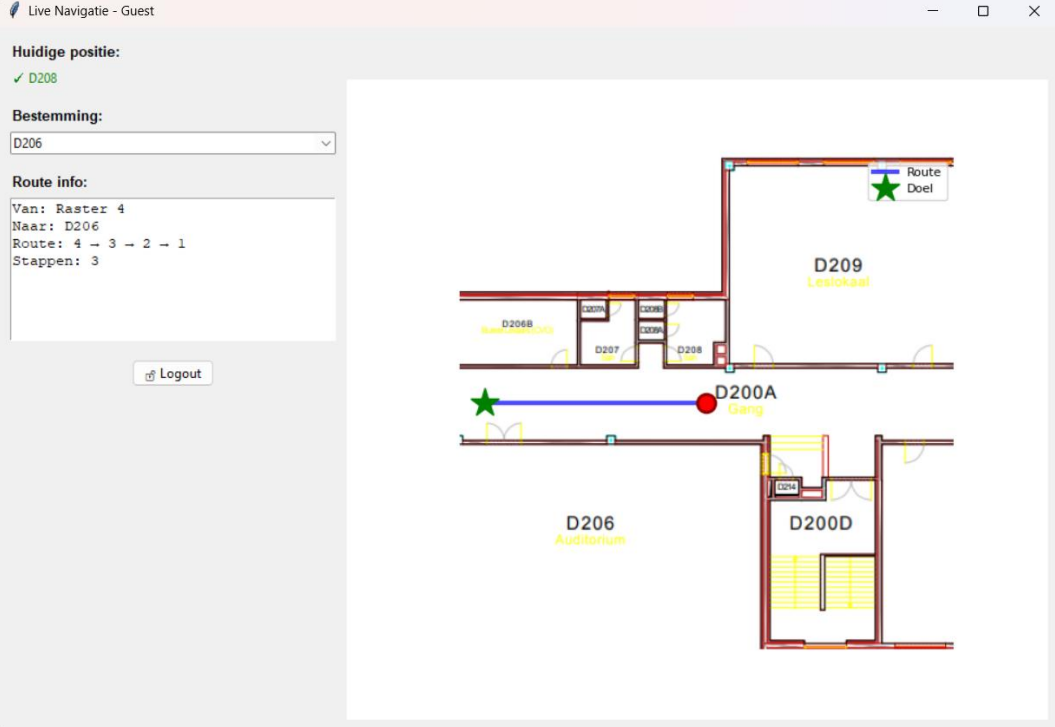This screenshot has height=727, width=1055.
Task: Click the D209 room label on the map
Action: (838, 265)
